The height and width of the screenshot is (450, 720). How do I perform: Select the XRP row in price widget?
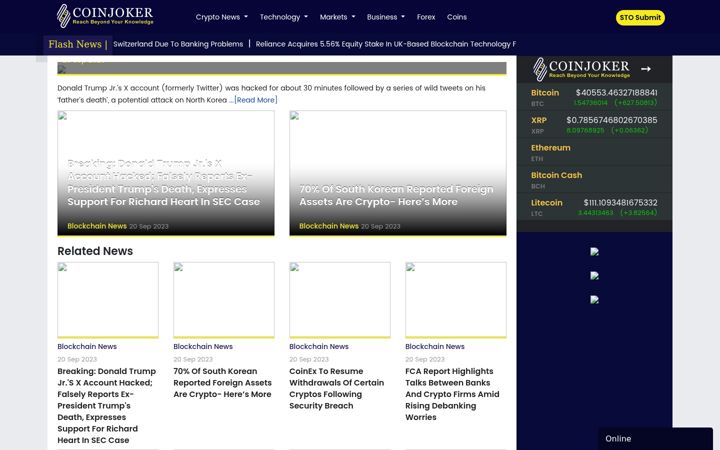pyautogui.click(x=594, y=124)
